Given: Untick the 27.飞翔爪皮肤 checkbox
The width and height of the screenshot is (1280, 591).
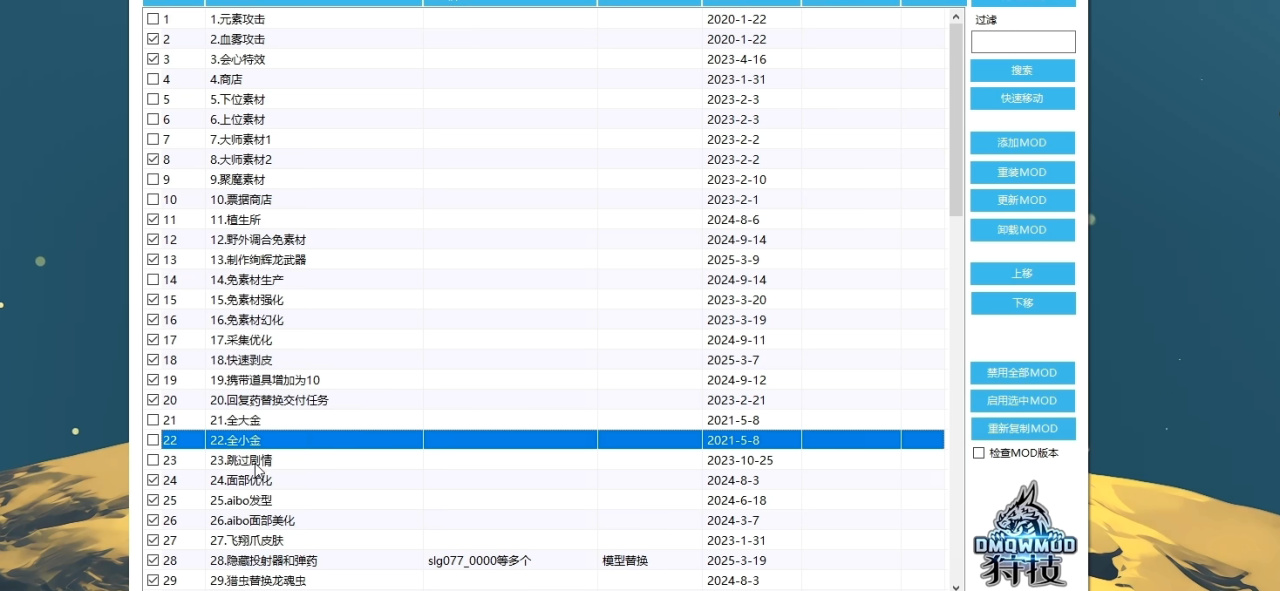Looking at the screenshot, I should tap(153, 540).
